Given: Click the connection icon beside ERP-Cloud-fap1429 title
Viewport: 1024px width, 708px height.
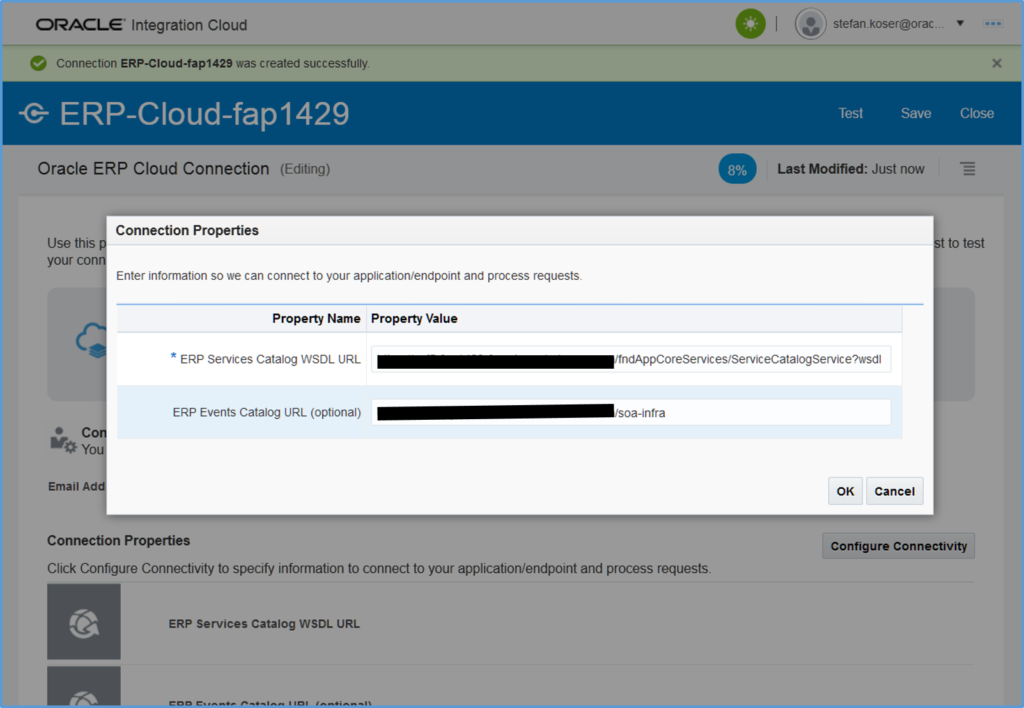Looking at the screenshot, I should [33, 114].
